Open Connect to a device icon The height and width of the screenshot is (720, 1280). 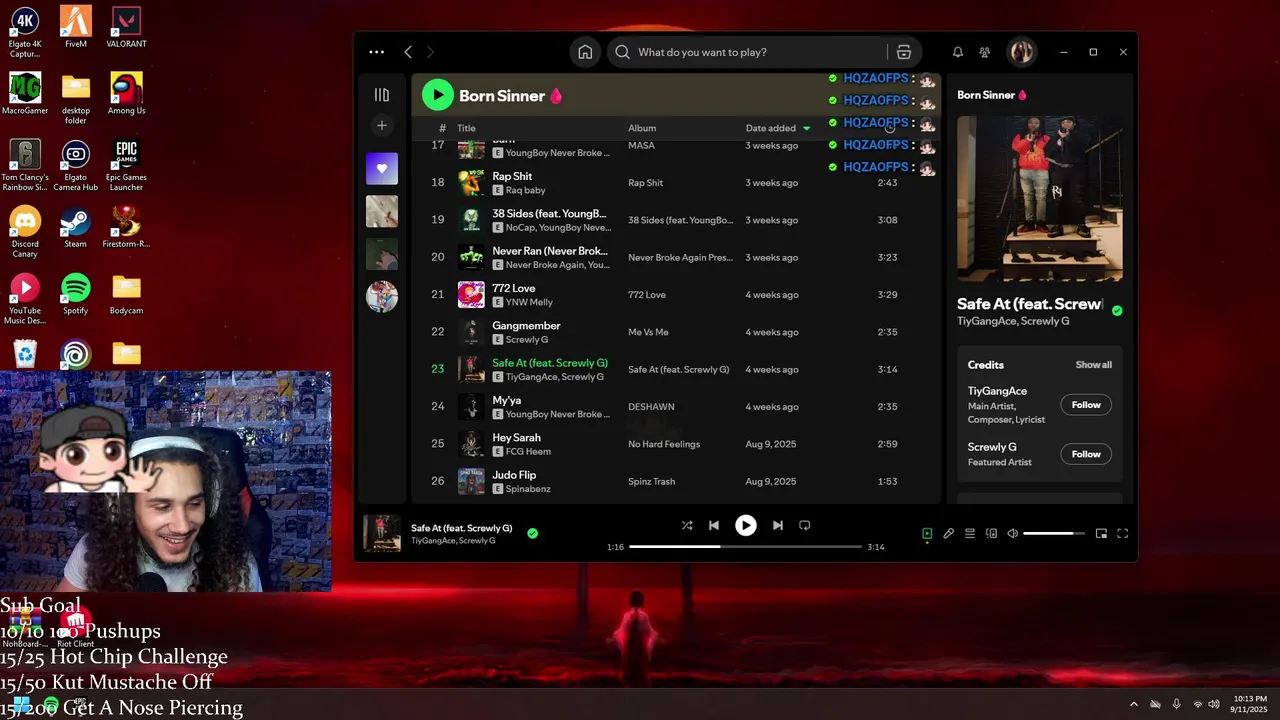point(991,534)
